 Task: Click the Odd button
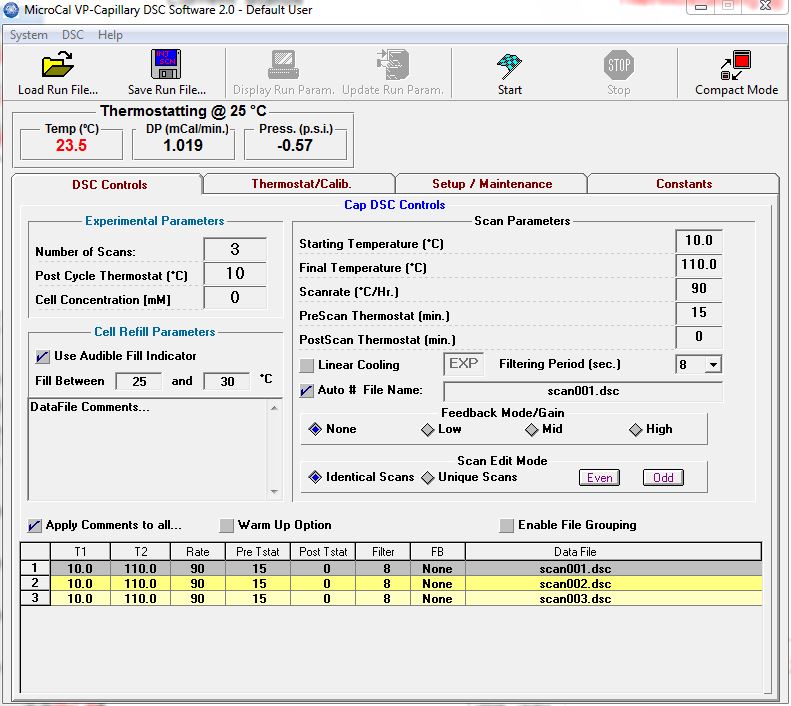663,477
